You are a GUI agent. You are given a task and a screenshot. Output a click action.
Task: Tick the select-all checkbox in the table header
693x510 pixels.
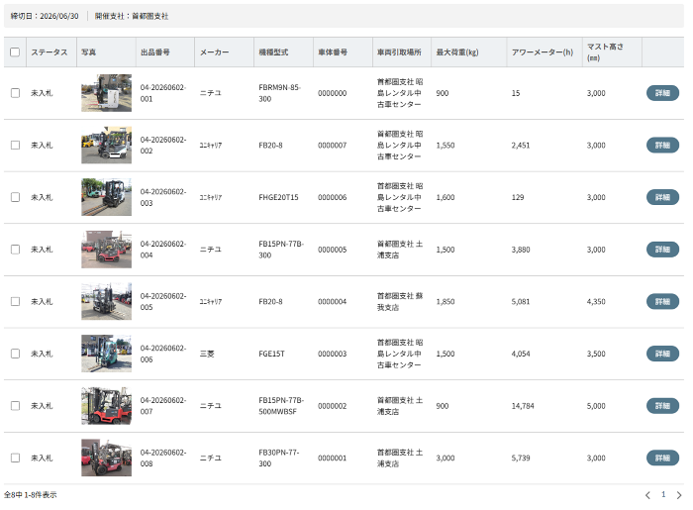pyautogui.click(x=15, y=52)
